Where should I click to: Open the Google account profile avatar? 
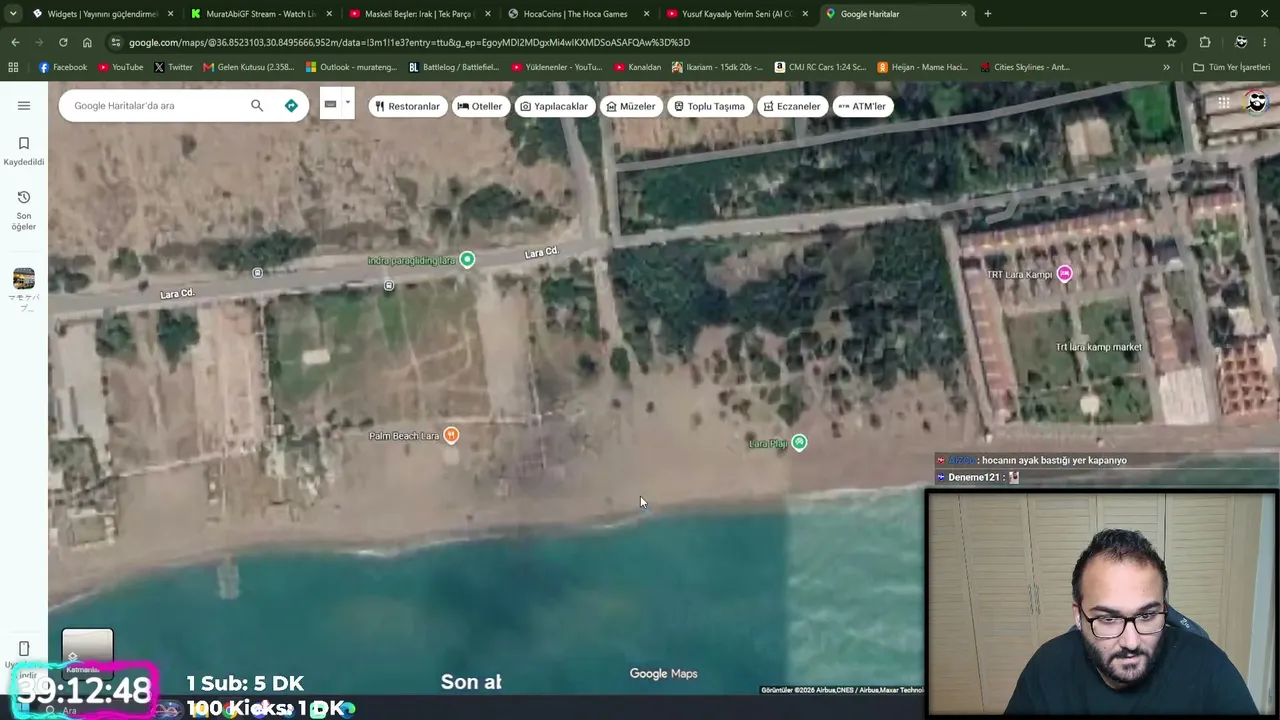tap(1257, 103)
